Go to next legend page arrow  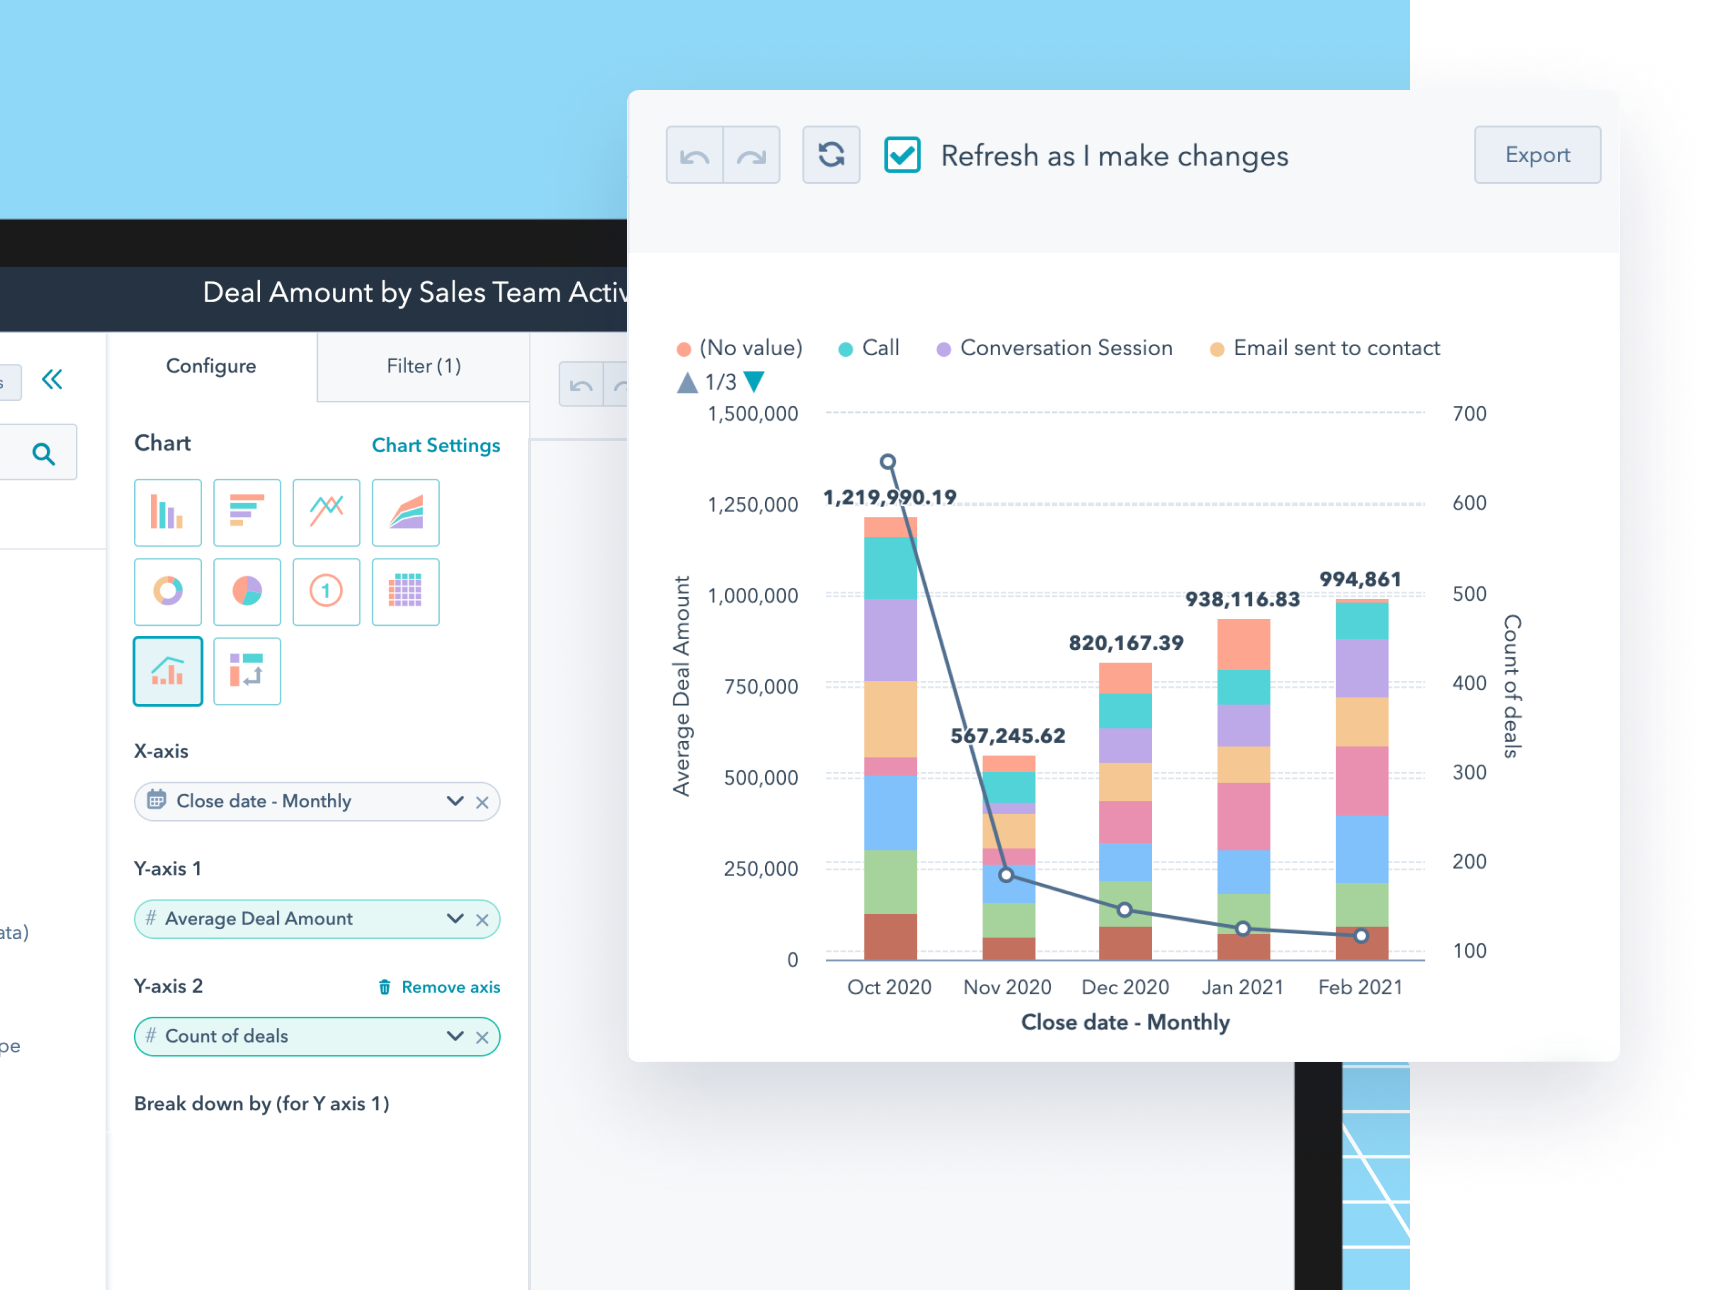(755, 381)
